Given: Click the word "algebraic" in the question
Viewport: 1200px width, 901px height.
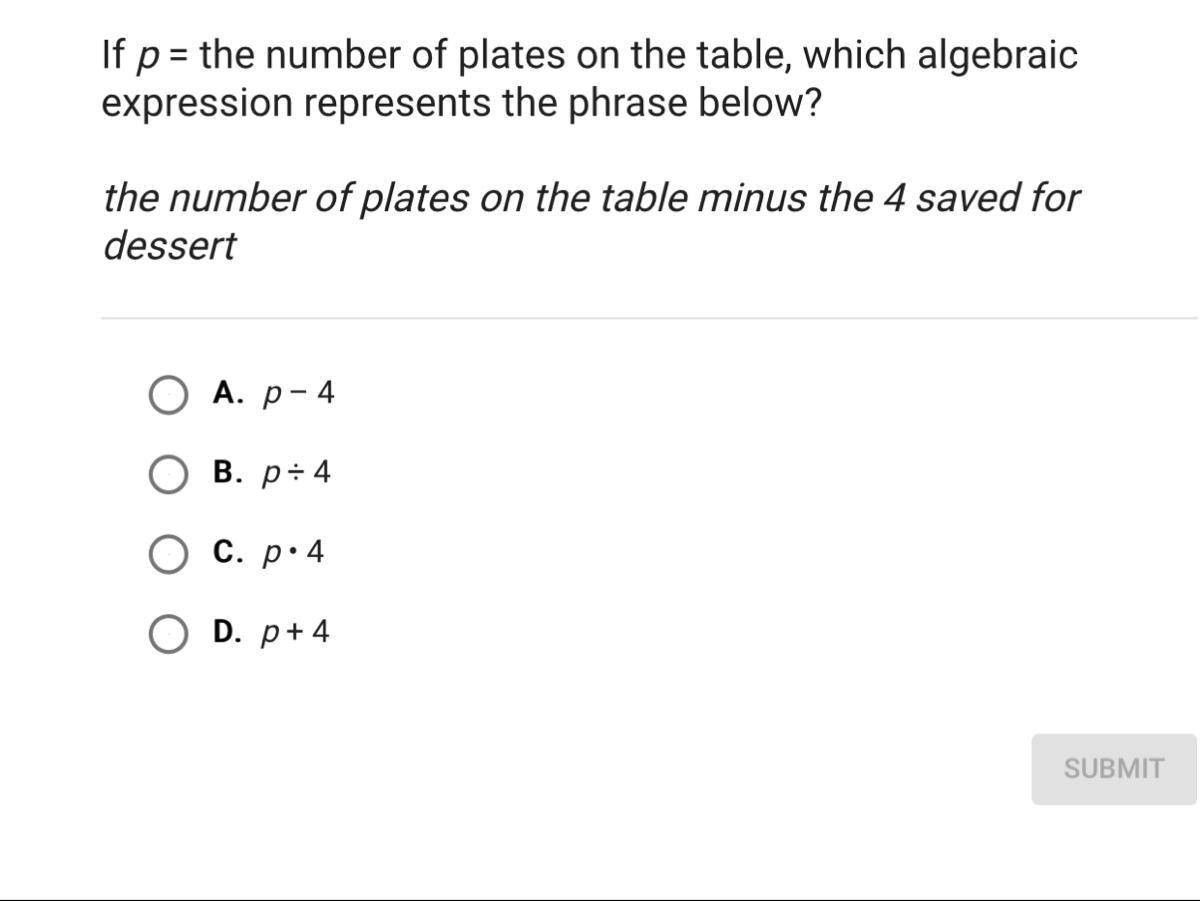Looking at the screenshot, I should point(998,56).
